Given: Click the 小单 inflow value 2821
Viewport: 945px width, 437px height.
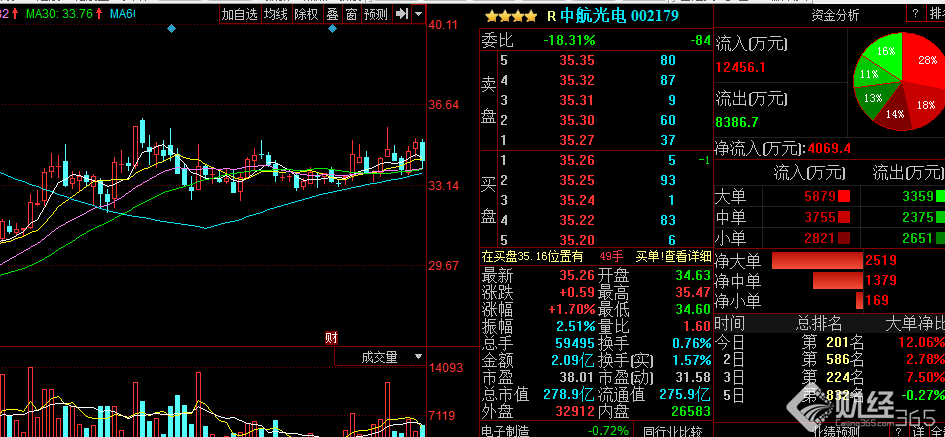Looking at the screenshot, I should pos(819,237).
